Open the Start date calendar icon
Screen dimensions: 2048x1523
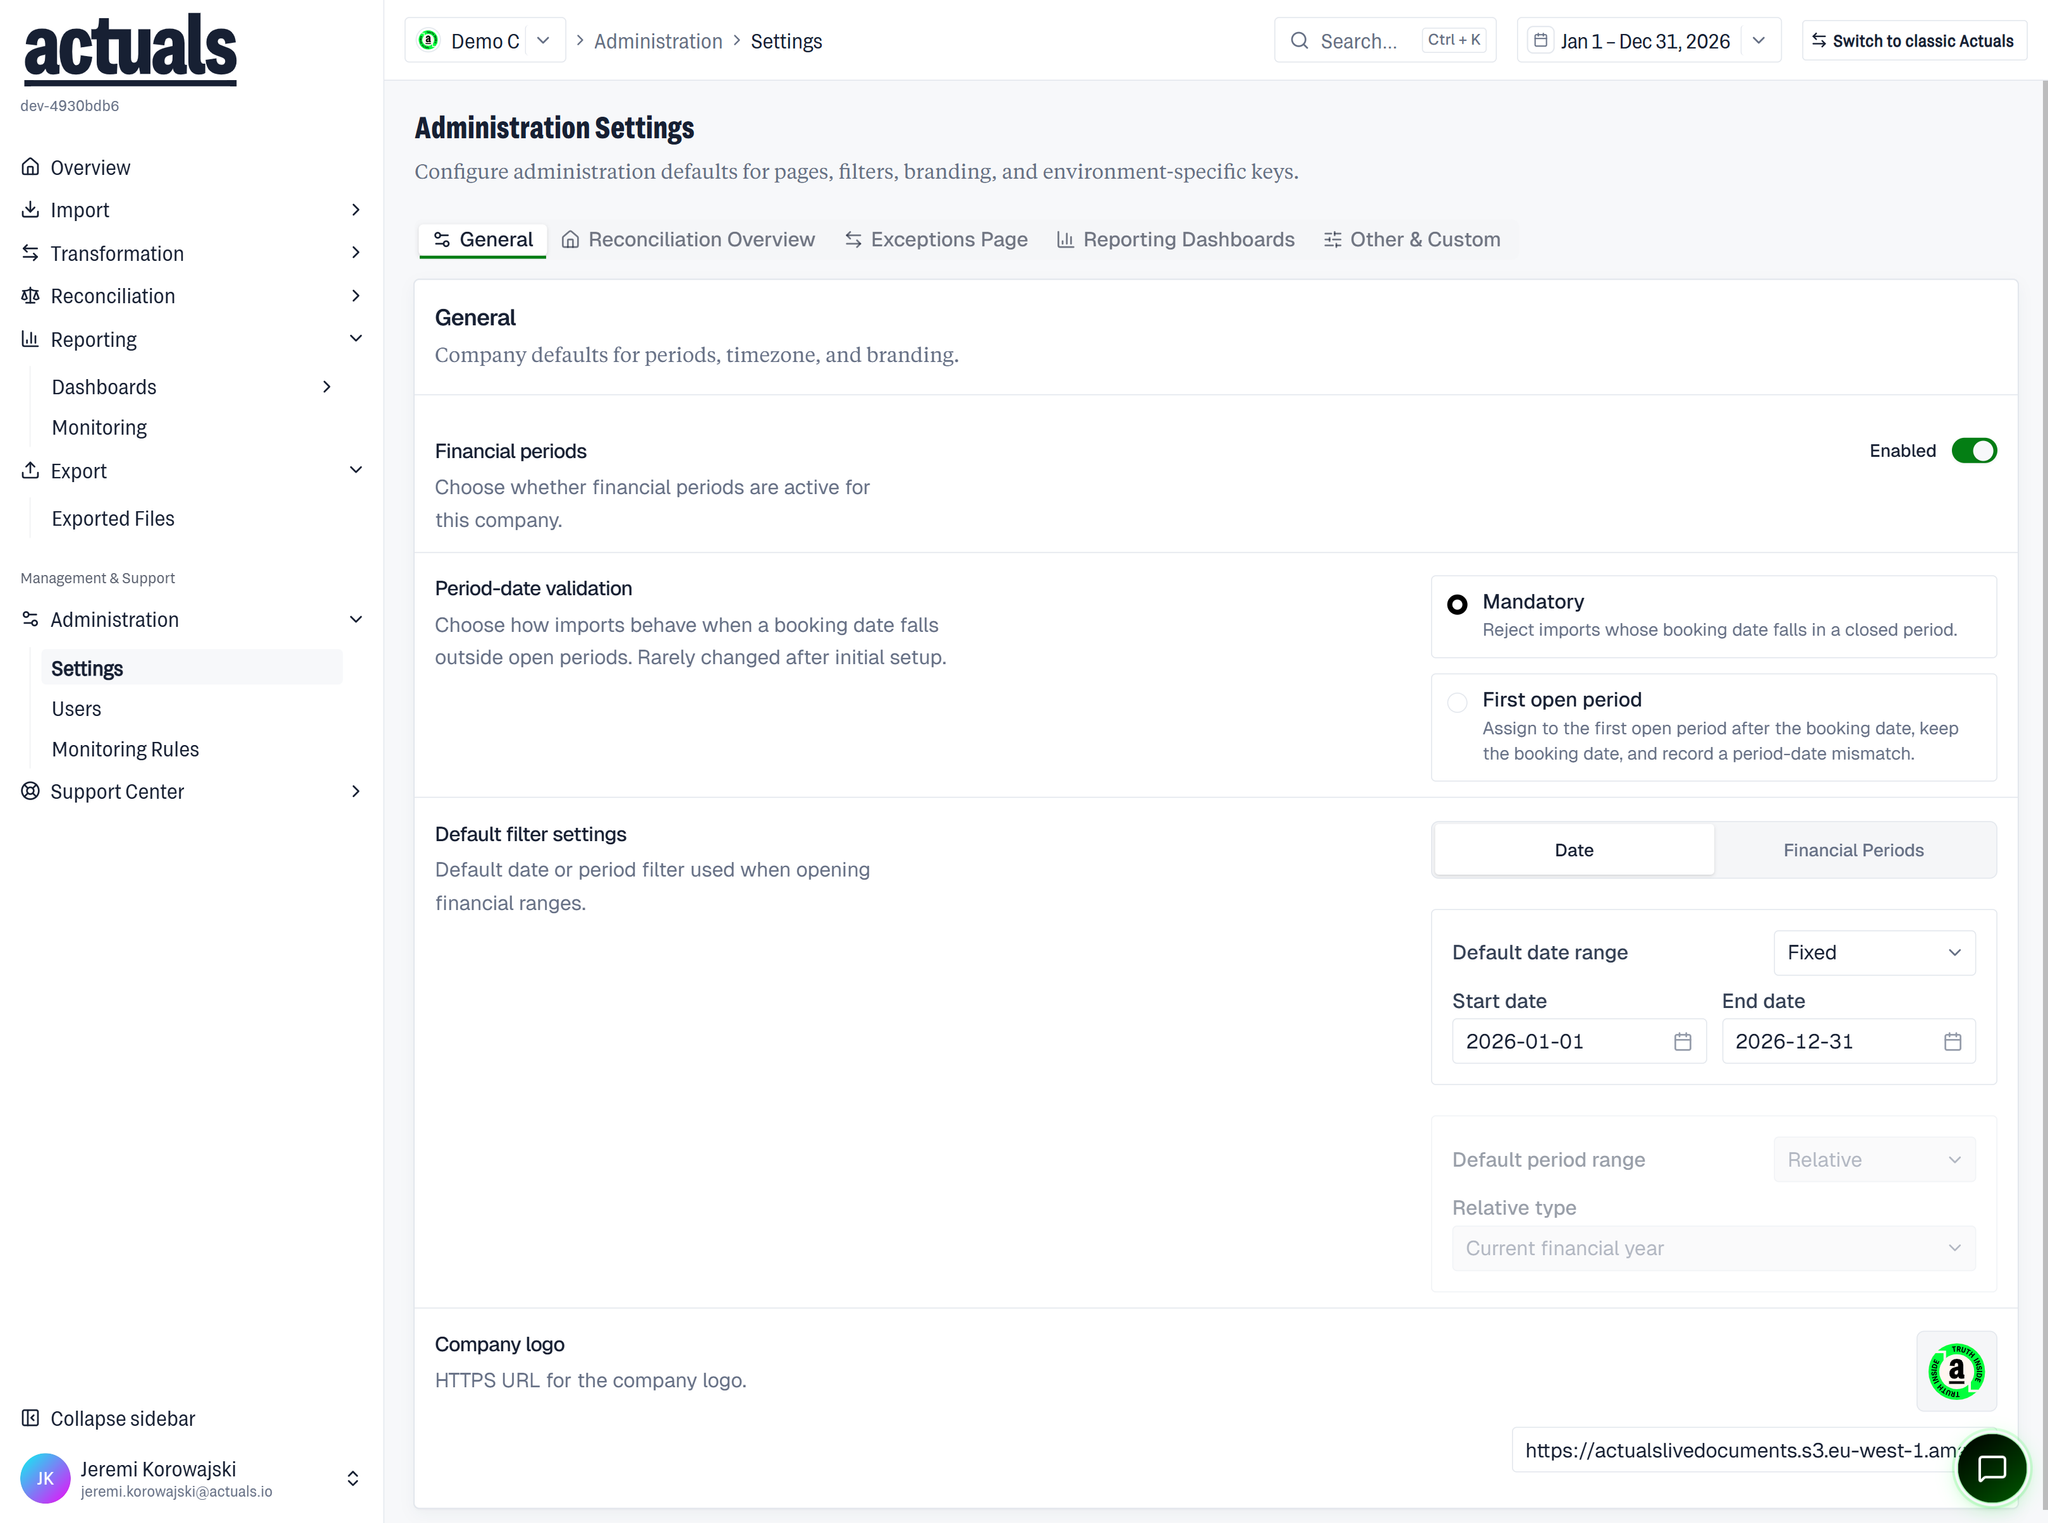coord(1683,1041)
